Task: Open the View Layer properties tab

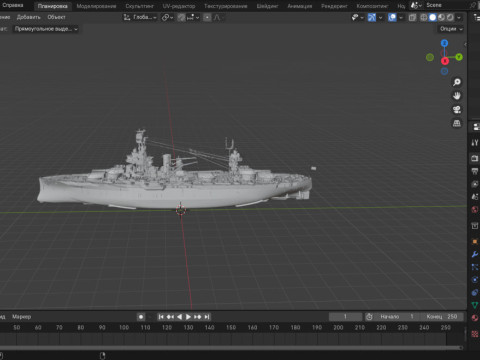Action: tap(475, 184)
